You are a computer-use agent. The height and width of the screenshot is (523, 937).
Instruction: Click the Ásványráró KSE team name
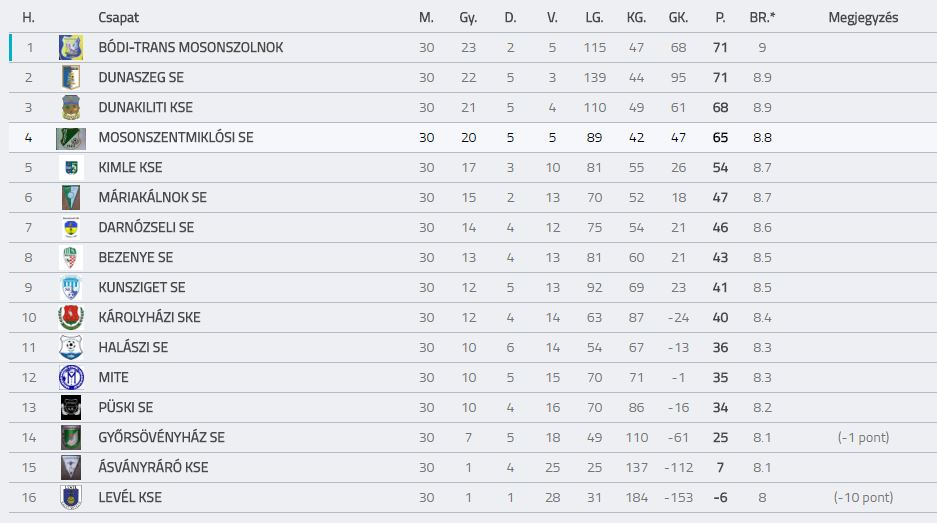coord(153,467)
